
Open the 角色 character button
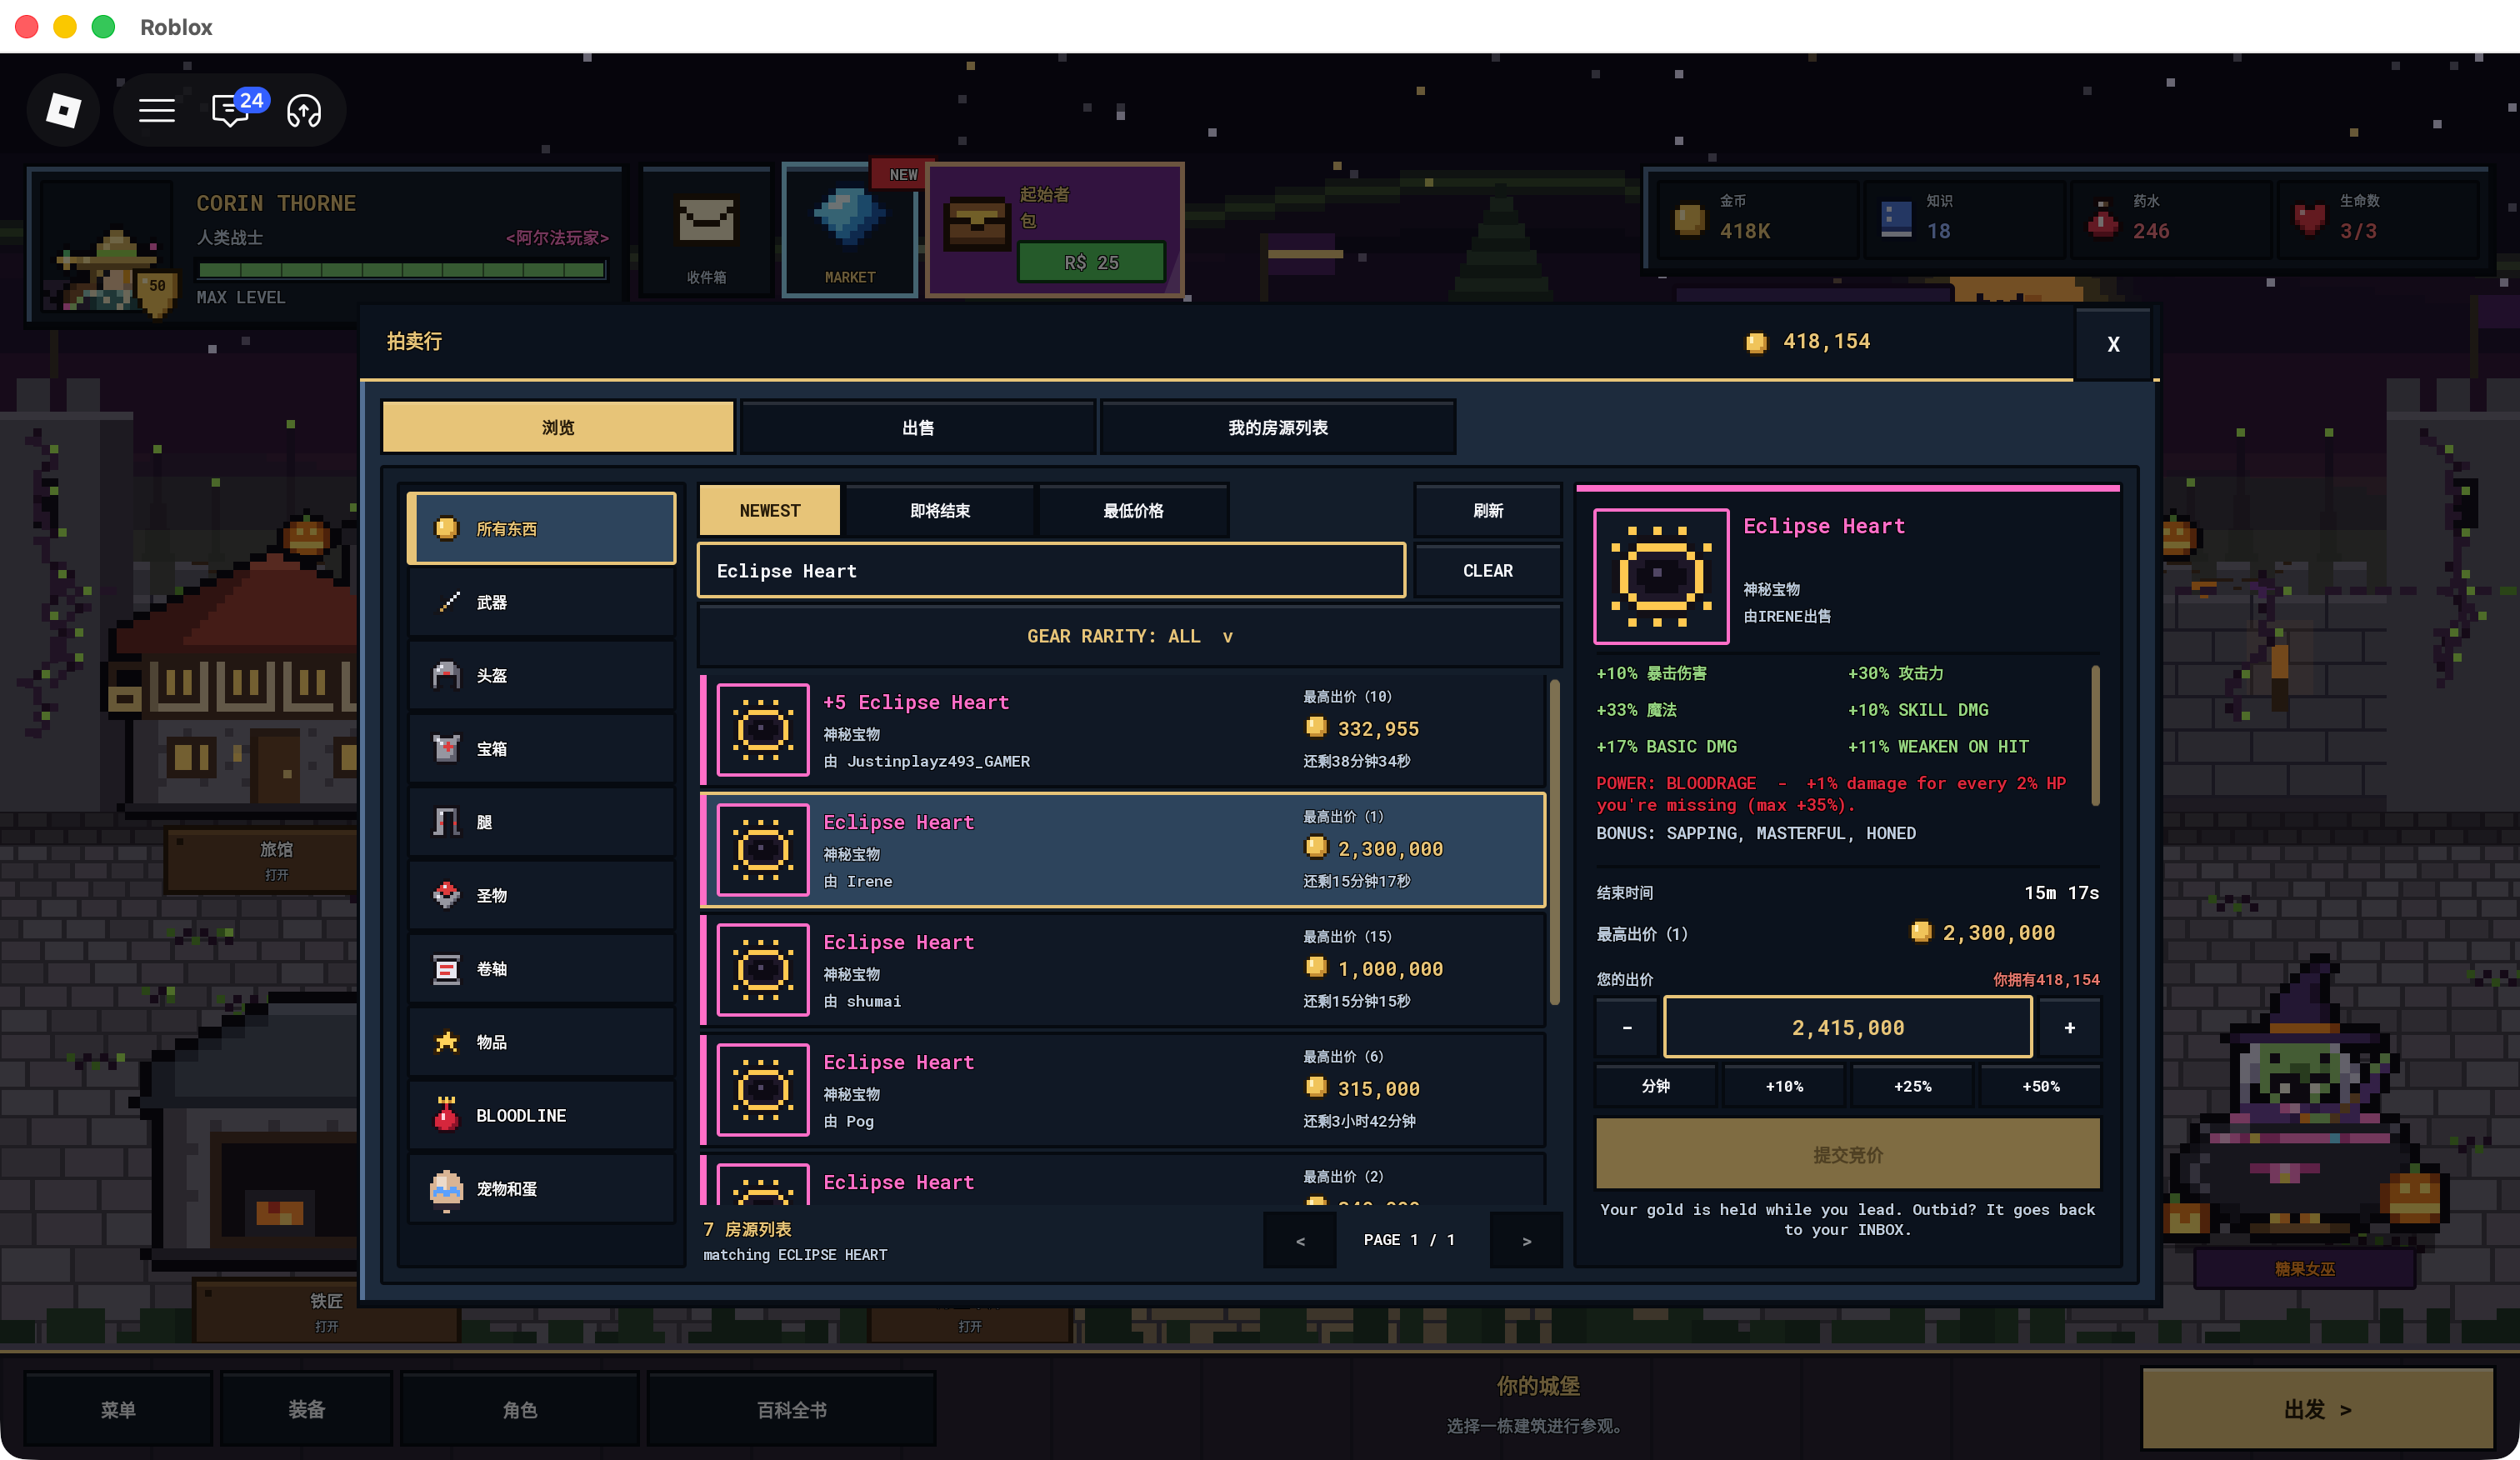click(519, 1409)
